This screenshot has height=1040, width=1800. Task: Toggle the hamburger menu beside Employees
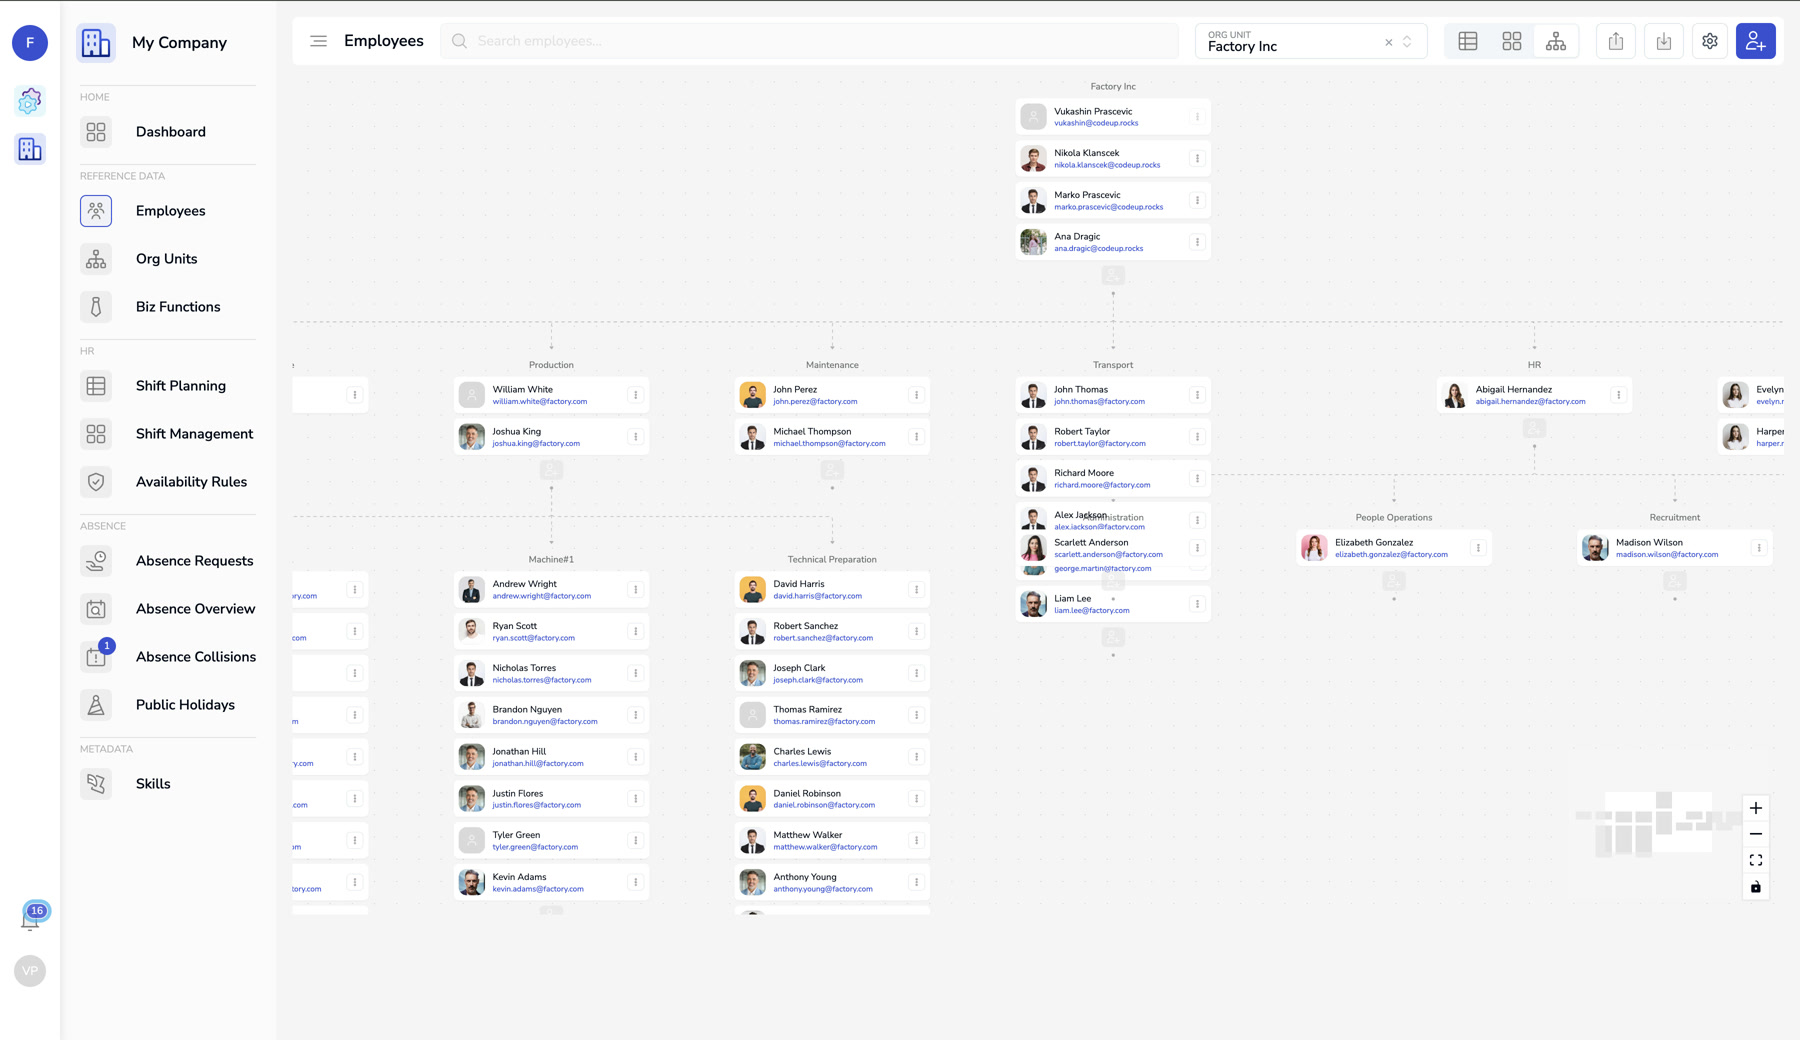318,41
